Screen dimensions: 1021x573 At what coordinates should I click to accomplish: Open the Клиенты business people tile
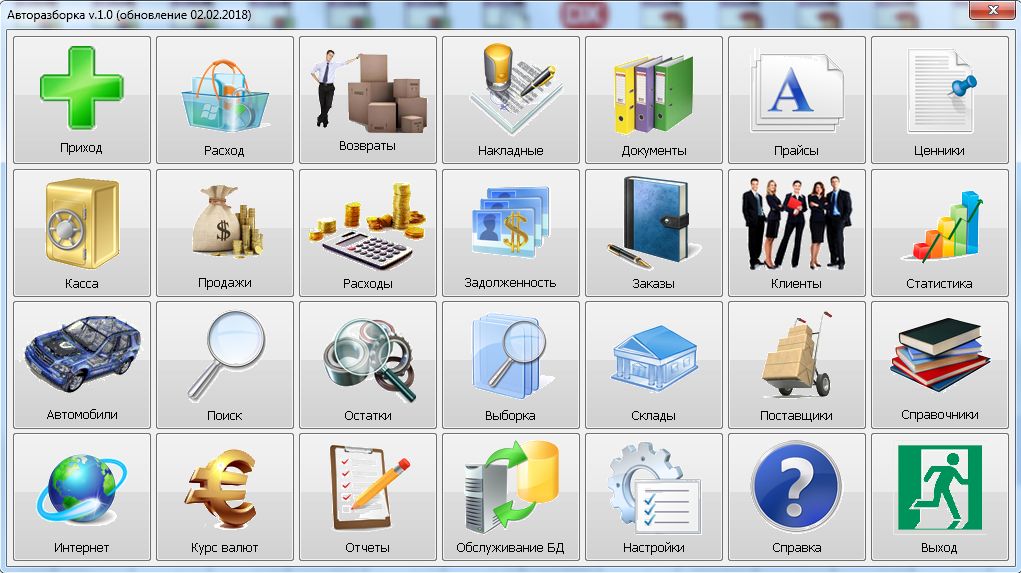click(x=796, y=233)
